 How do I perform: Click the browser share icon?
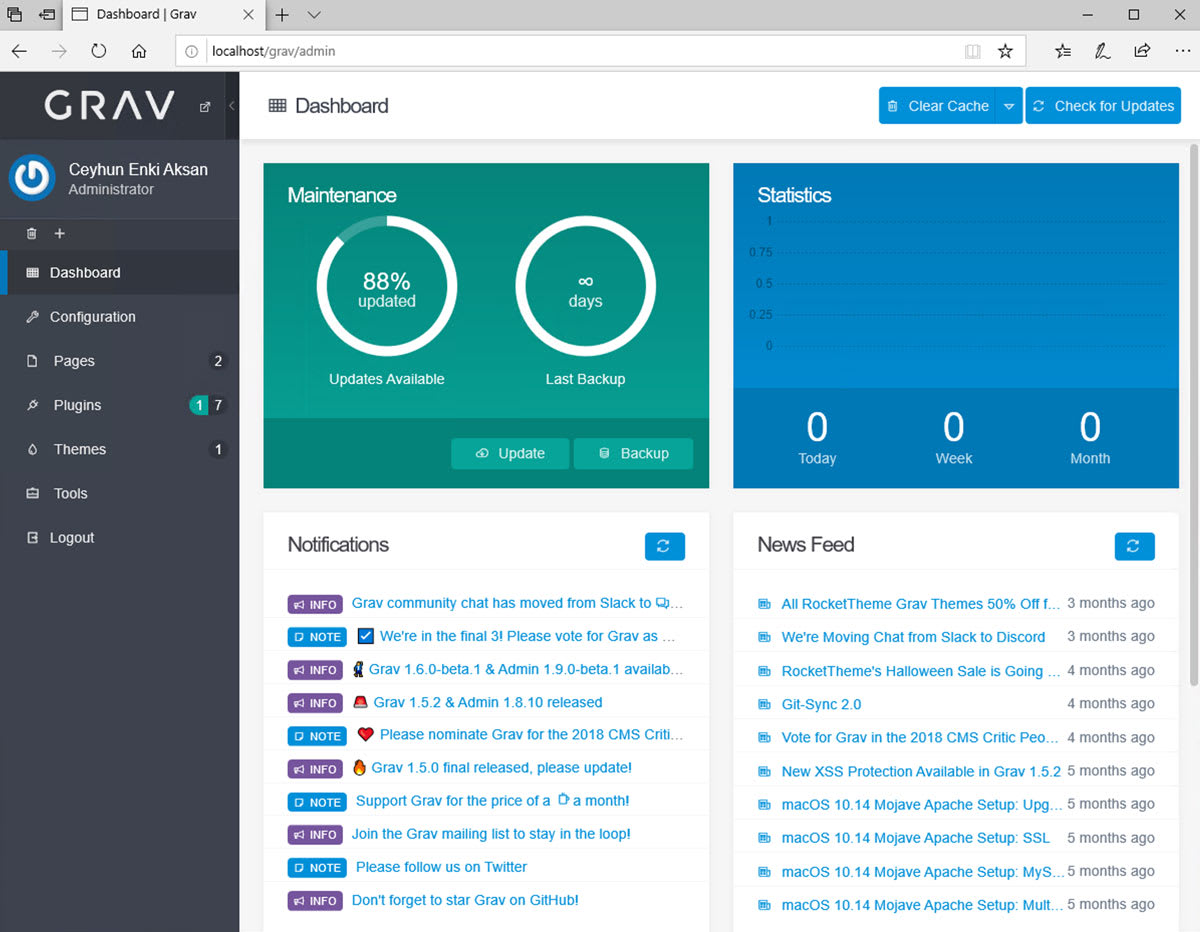(1141, 51)
